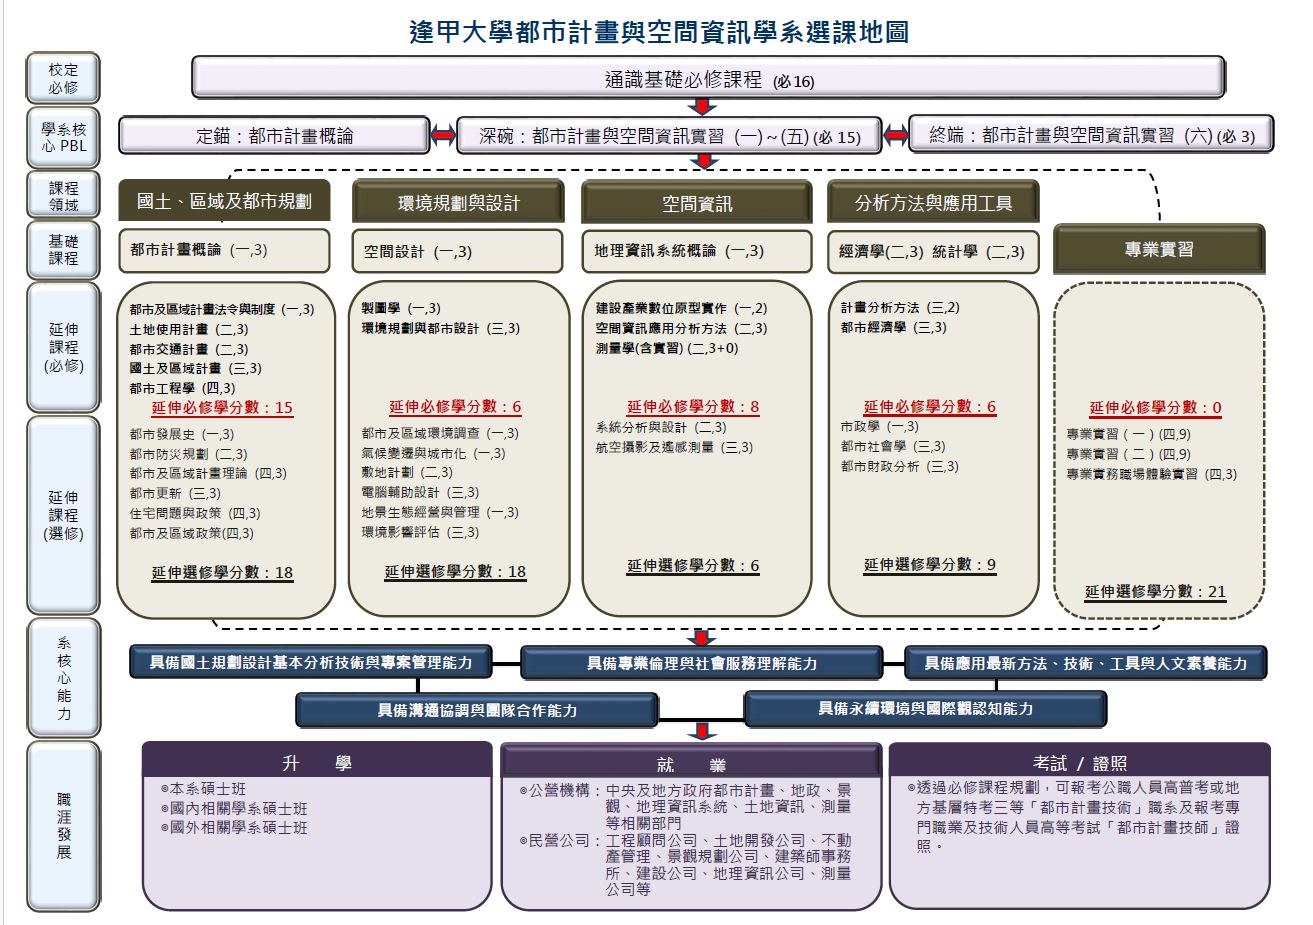Screen dimensions: 1313x925
Task: Click 氣候變遷與城市化 (一,3)
Action: point(434,453)
